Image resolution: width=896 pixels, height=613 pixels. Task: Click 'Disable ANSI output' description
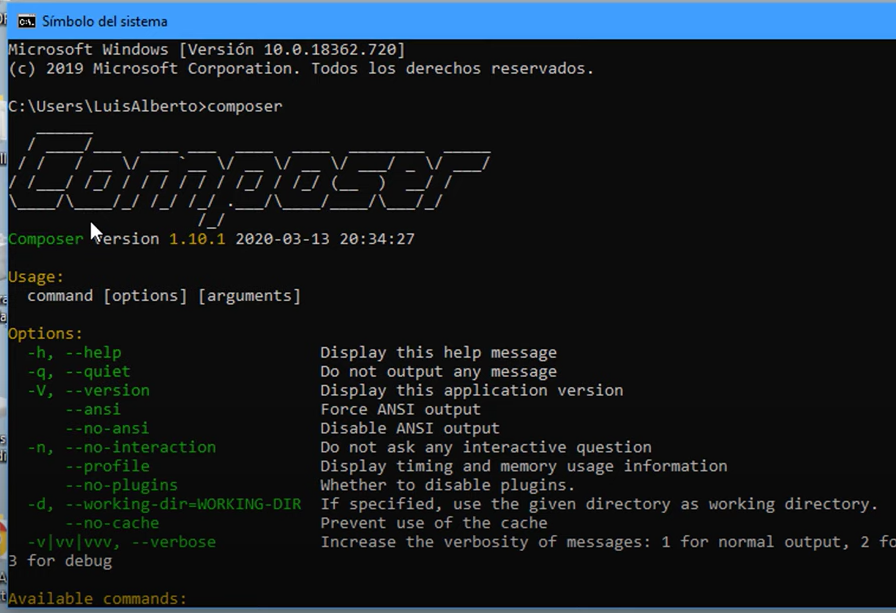[x=410, y=428]
